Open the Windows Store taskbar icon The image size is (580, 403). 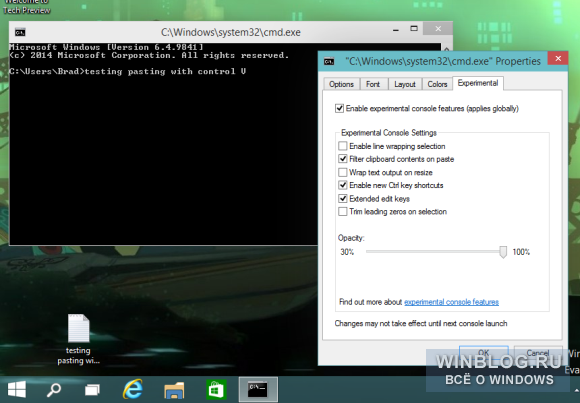[216, 390]
